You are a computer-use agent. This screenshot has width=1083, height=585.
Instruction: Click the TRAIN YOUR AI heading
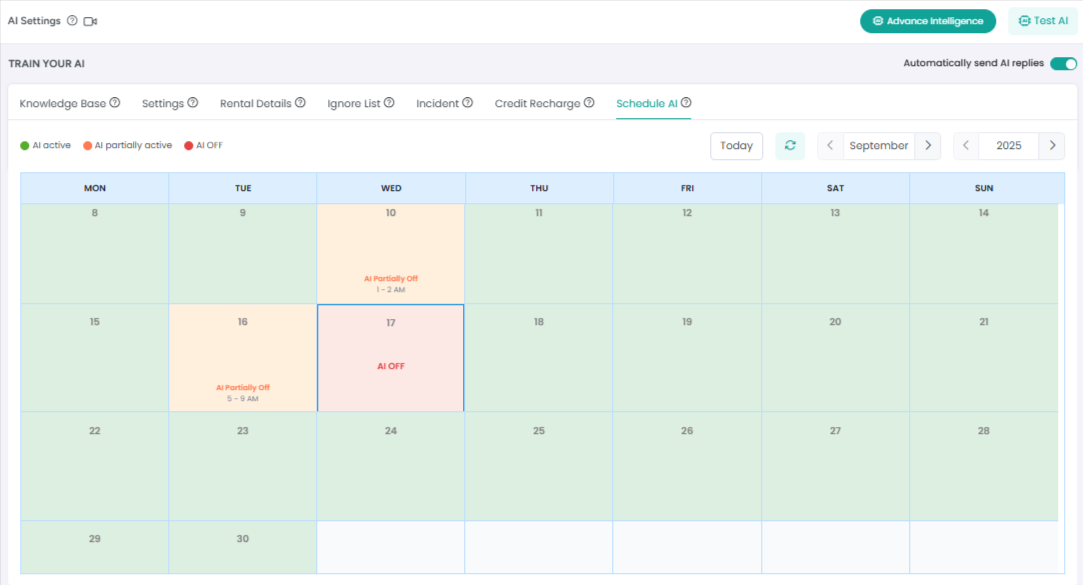click(x=46, y=64)
